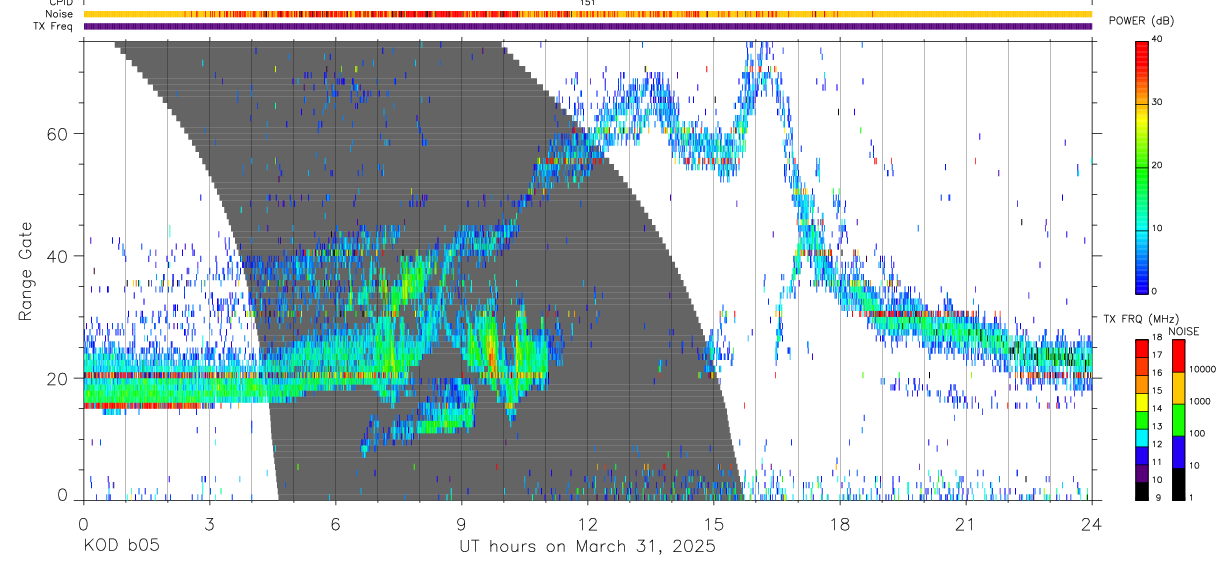Click the cyan 12–13 MHz TX FRQ swatch

tap(1142, 438)
